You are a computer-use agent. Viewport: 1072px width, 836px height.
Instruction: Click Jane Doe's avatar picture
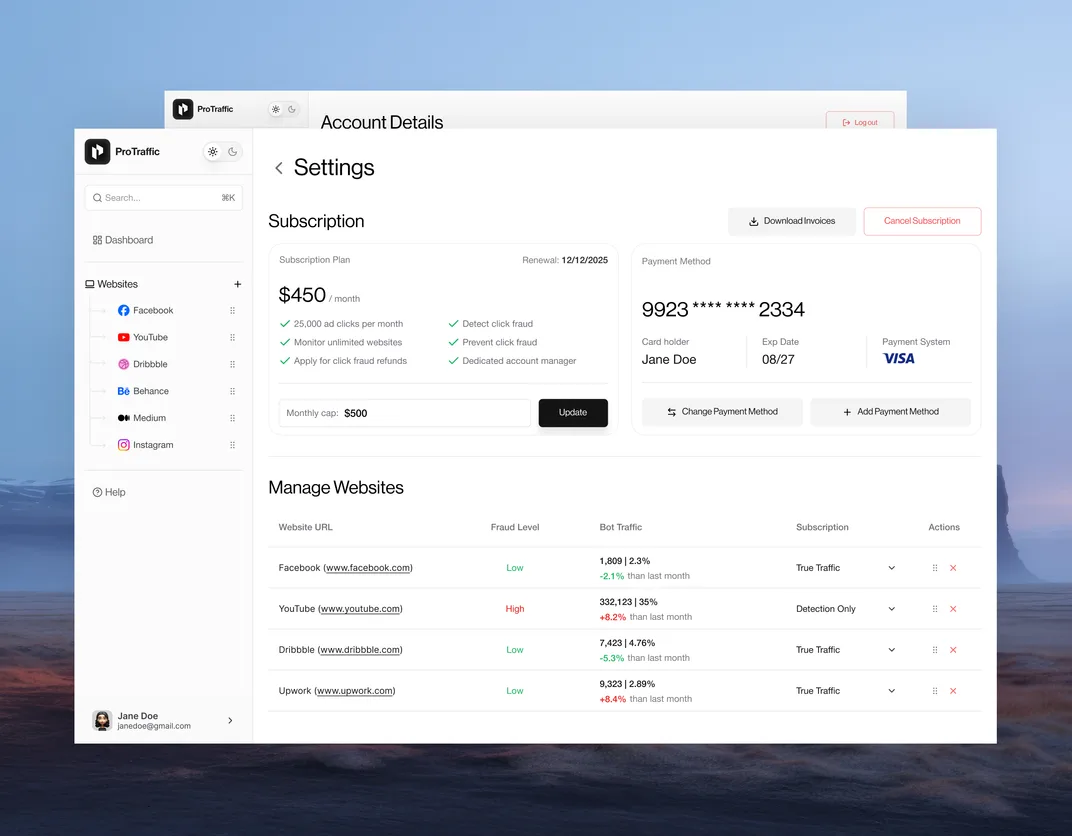[103, 720]
